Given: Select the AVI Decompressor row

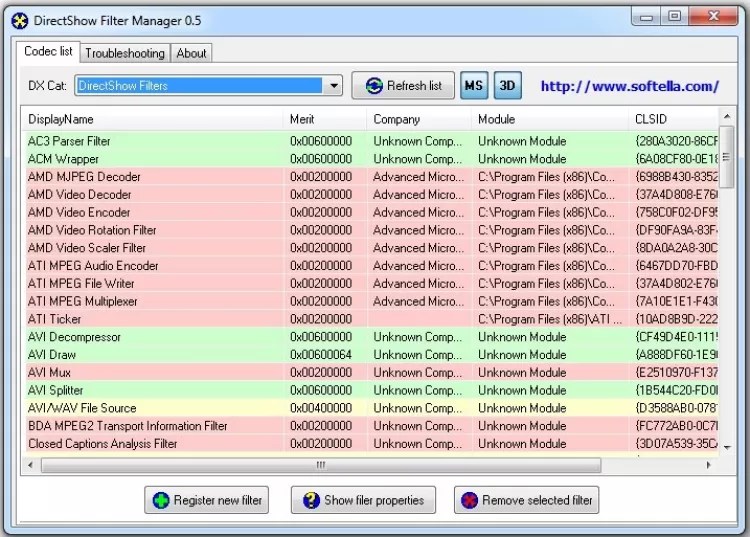Looking at the screenshot, I should [x=370, y=337].
